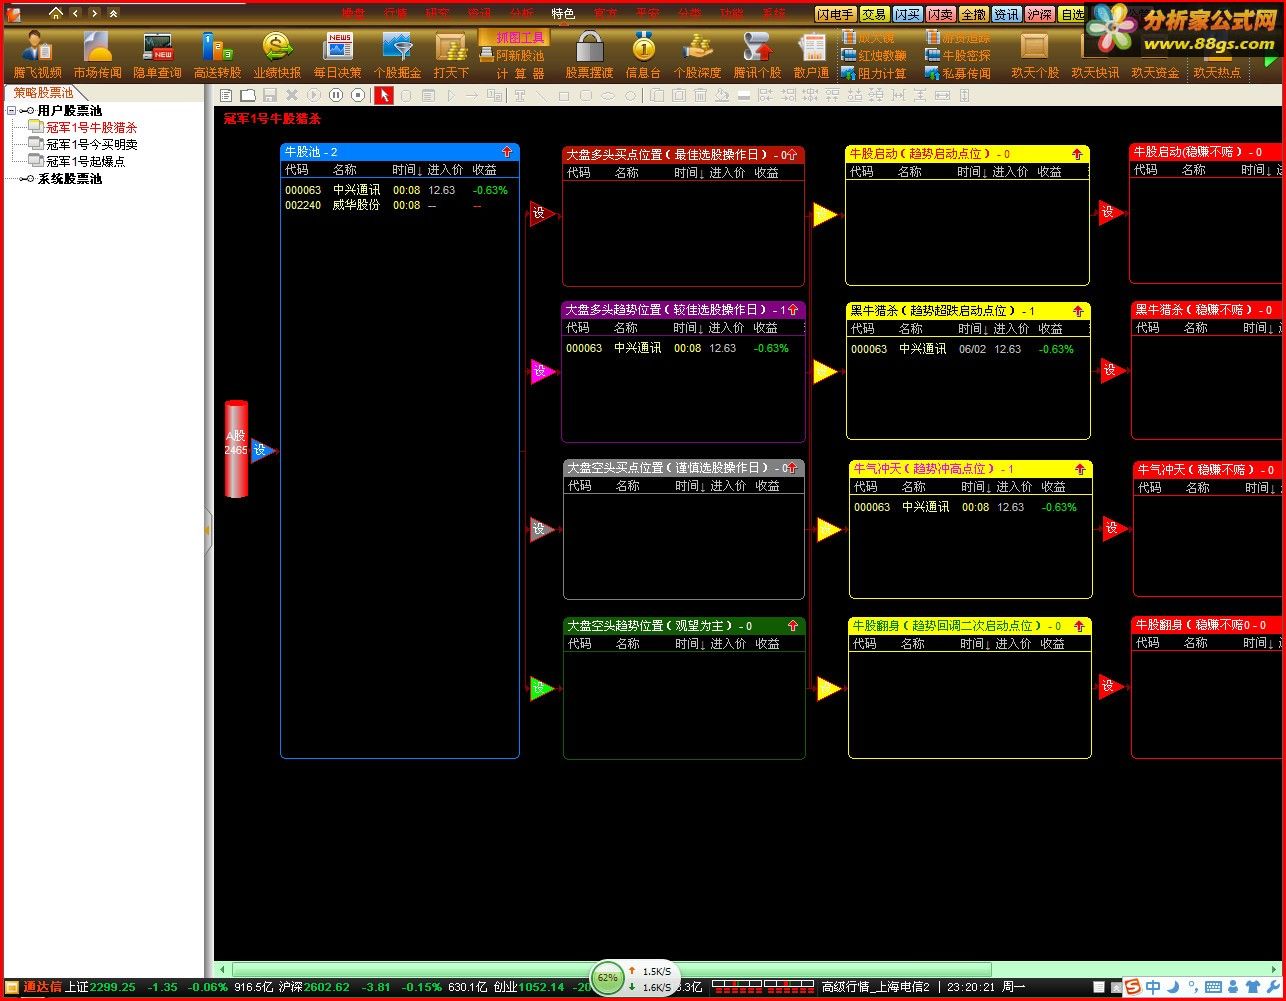The image size is (1286, 1001).
Task: Click the gray 设 arrow beside 大盘空头买点位置
Action: click(x=541, y=529)
